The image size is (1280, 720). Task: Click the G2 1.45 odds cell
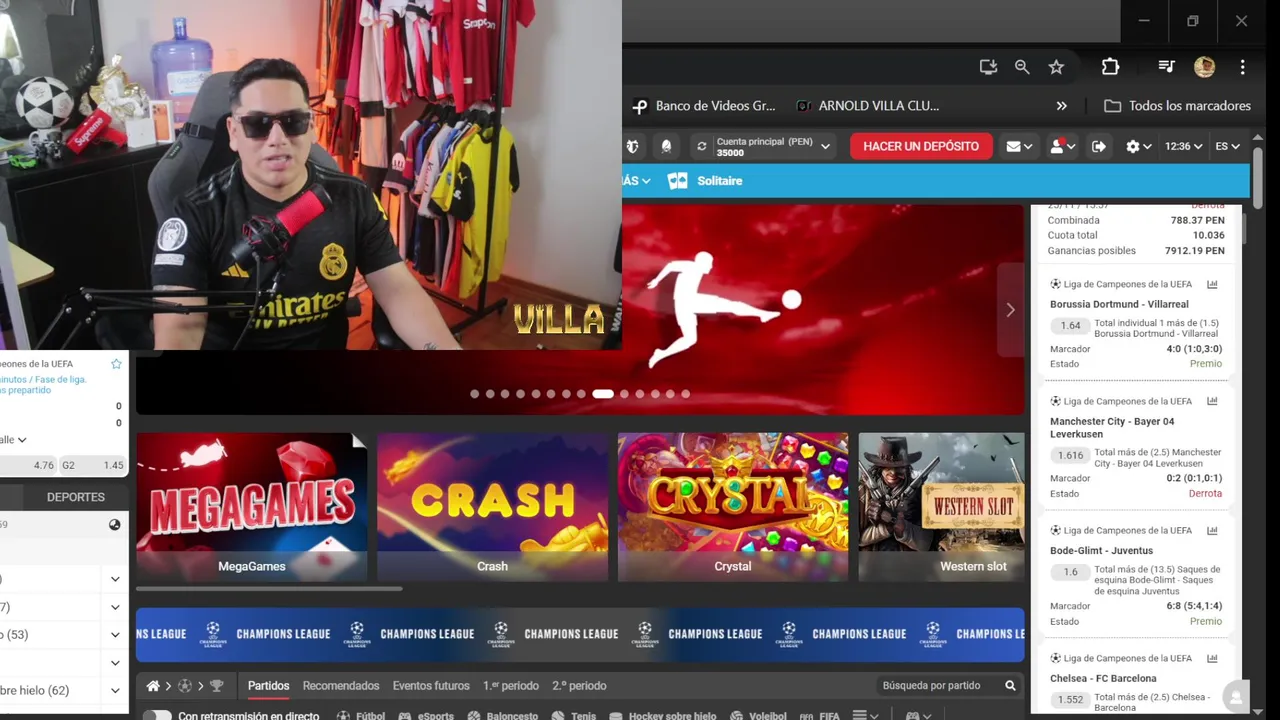93,465
